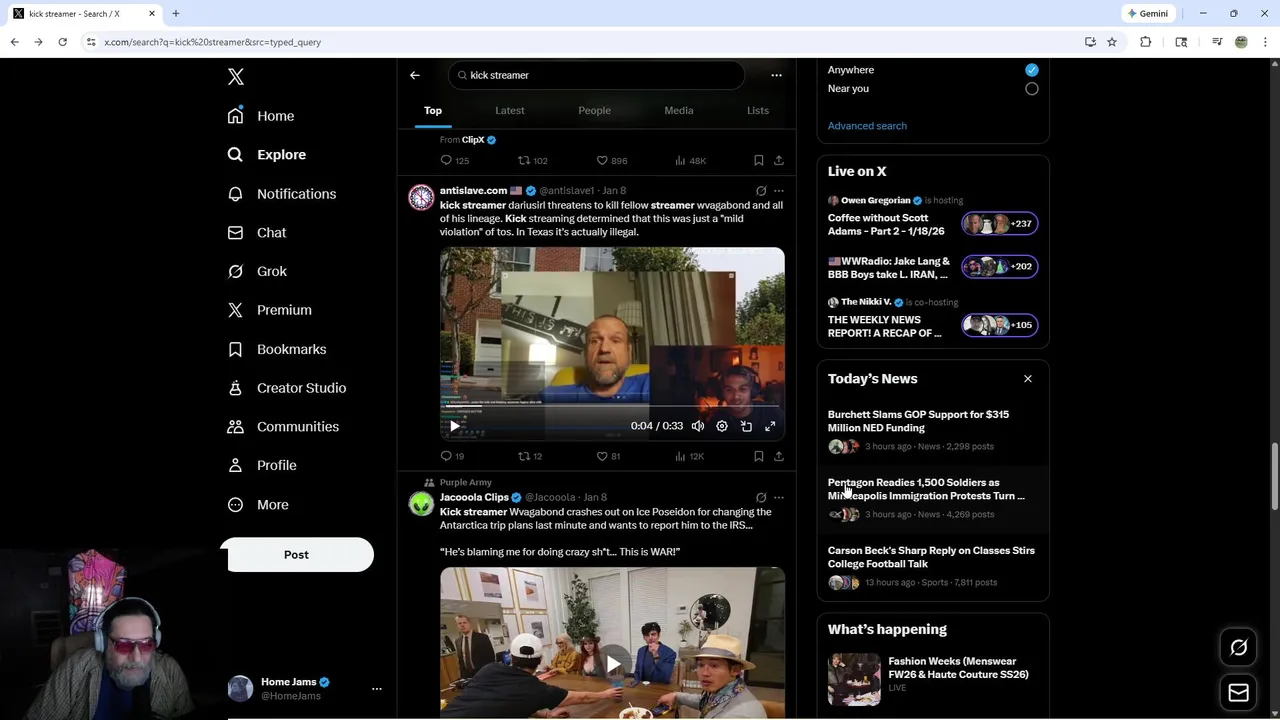Image resolution: width=1280 pixels, height=720 pixels.
Task: Focus the kick streamer search field
Action: point(597,75)
